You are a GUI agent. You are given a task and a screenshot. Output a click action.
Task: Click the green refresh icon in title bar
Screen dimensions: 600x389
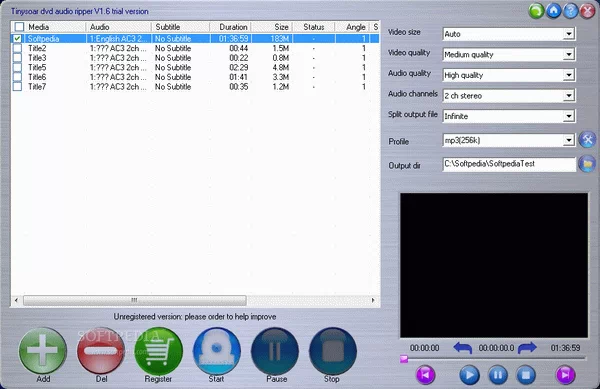[x=536, y=11]
